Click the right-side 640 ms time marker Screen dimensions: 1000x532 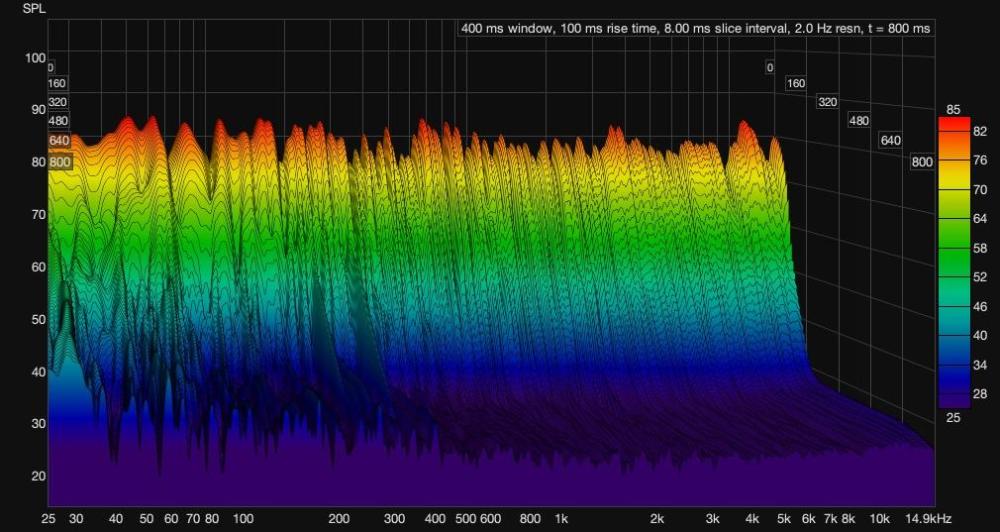(890, 140)
